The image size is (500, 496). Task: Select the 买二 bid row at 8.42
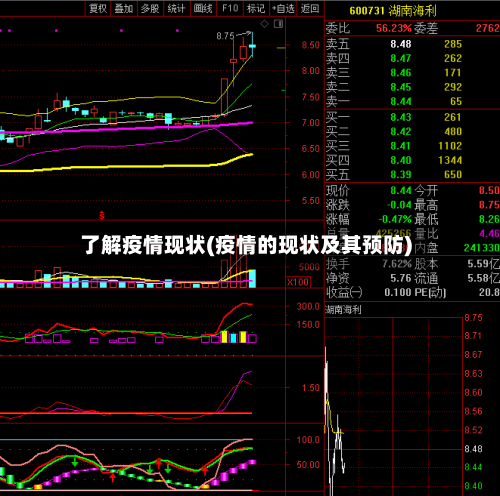(x=412, y=132)
